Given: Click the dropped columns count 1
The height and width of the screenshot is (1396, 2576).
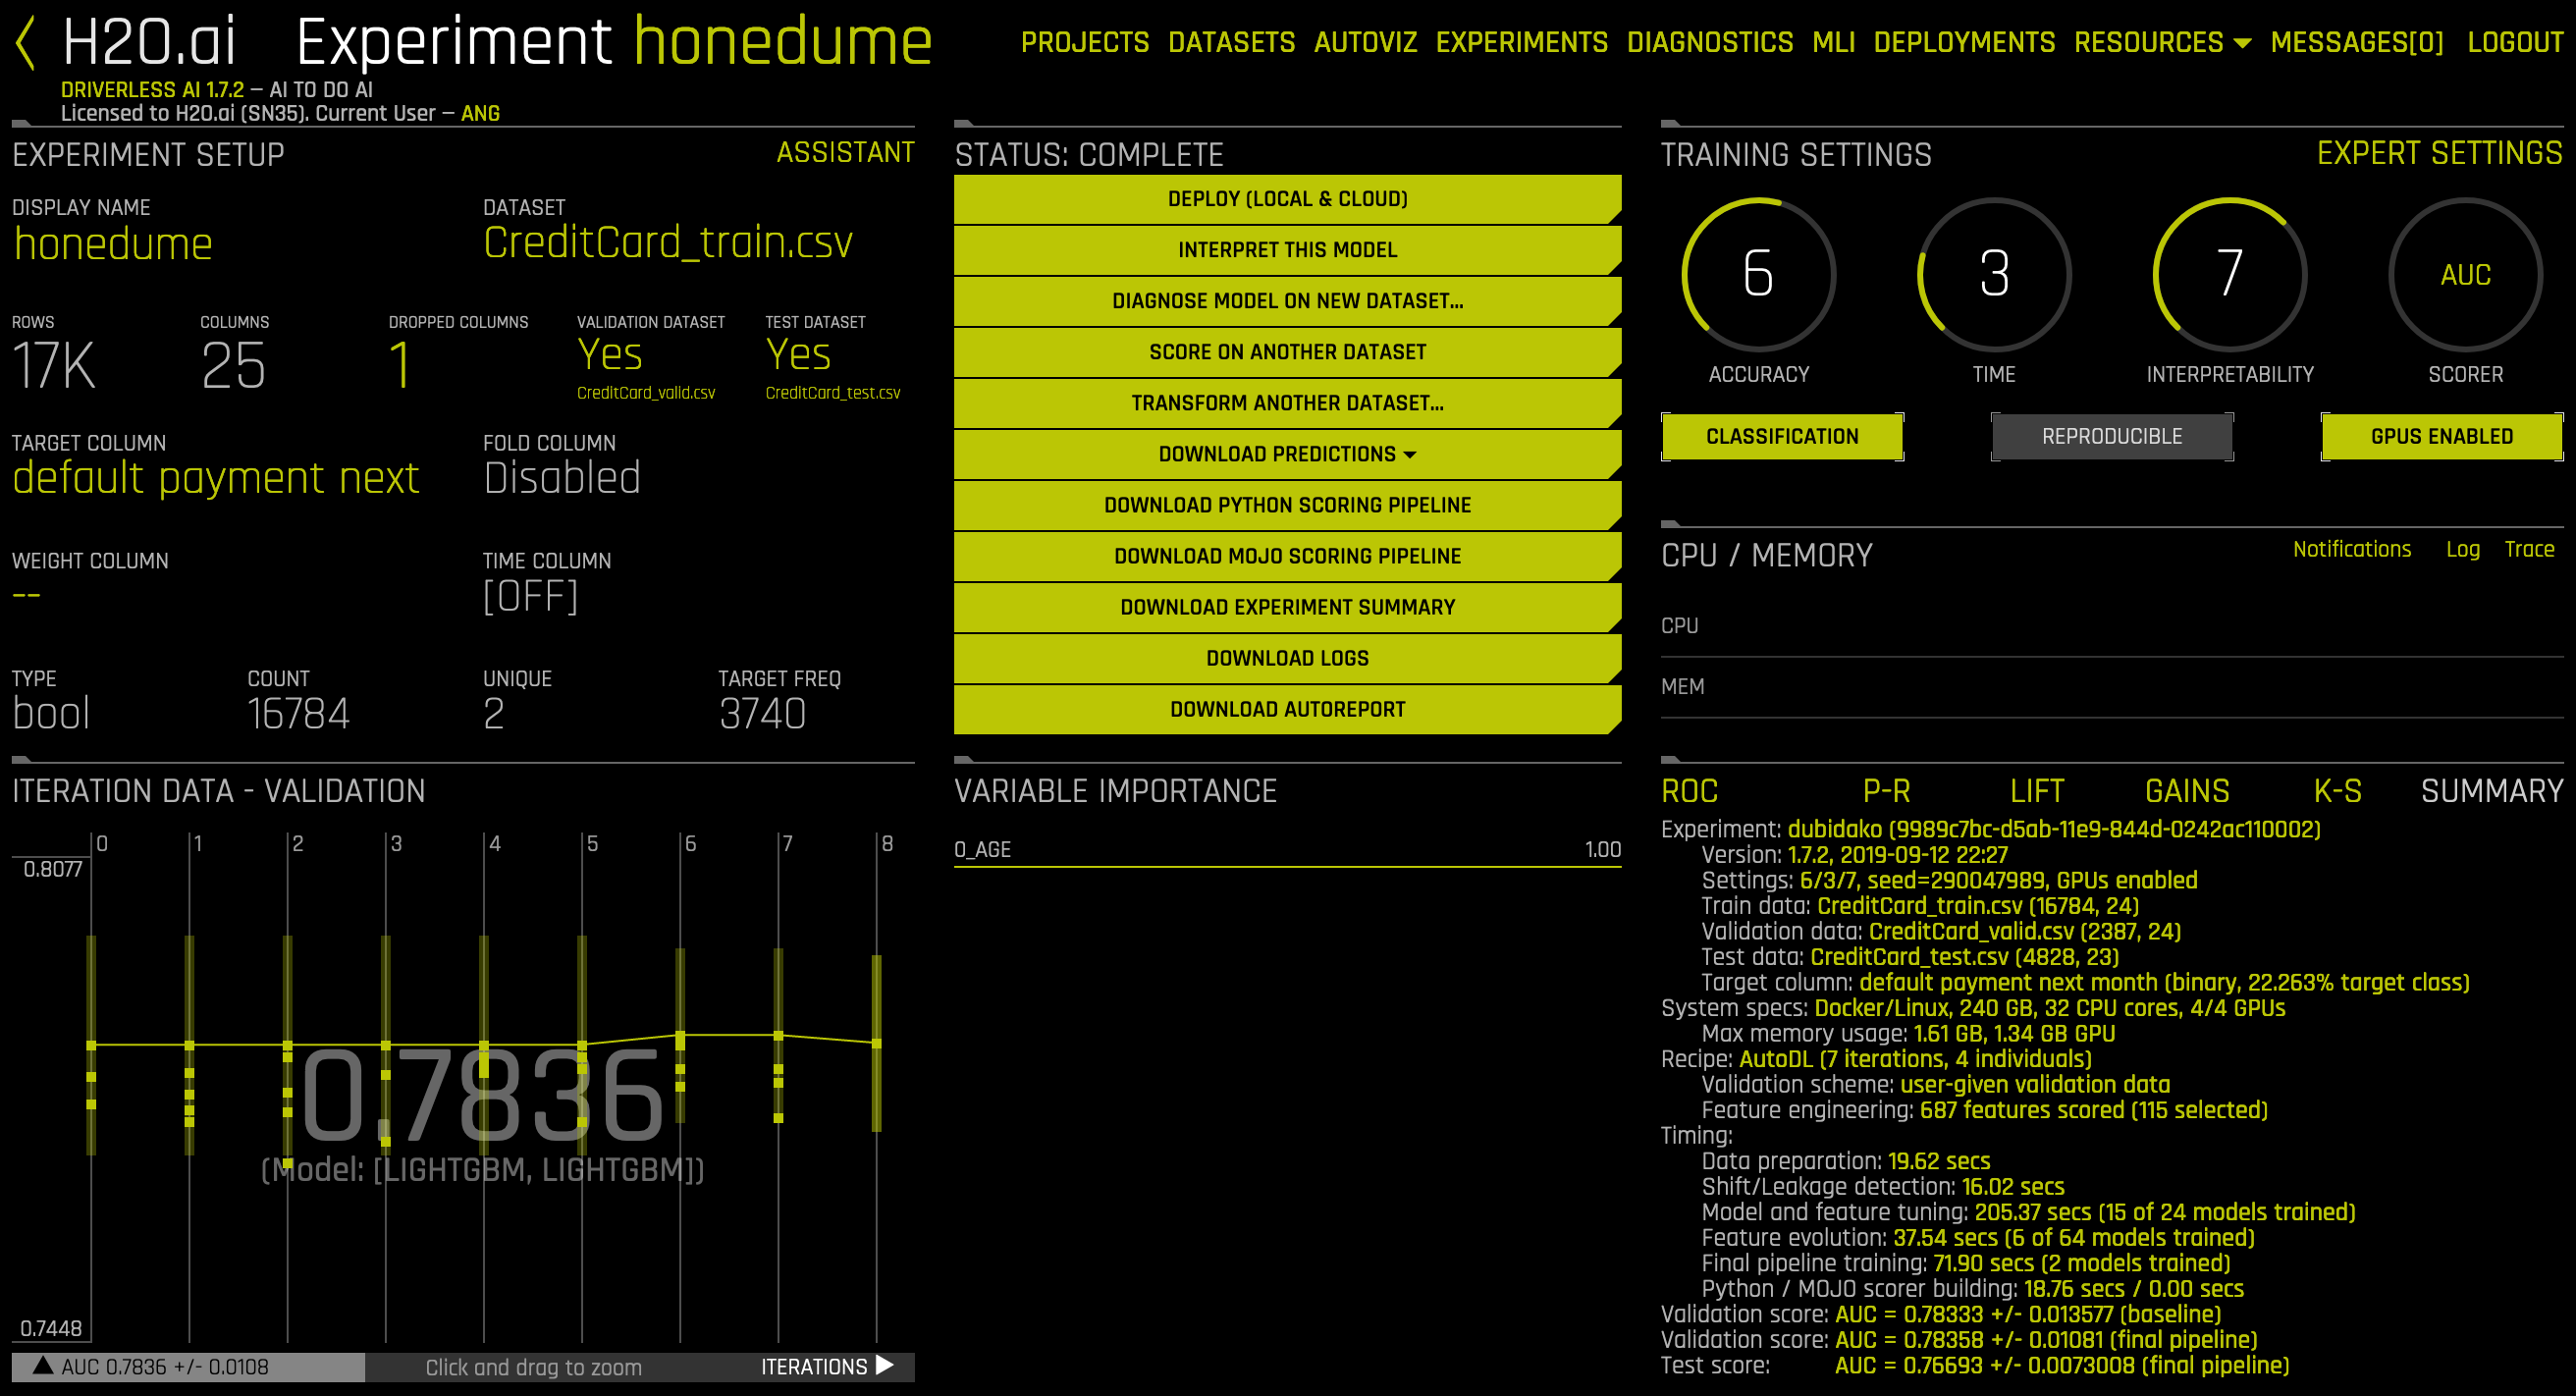Looking at the screenshot, I should [x=400, y=365].
